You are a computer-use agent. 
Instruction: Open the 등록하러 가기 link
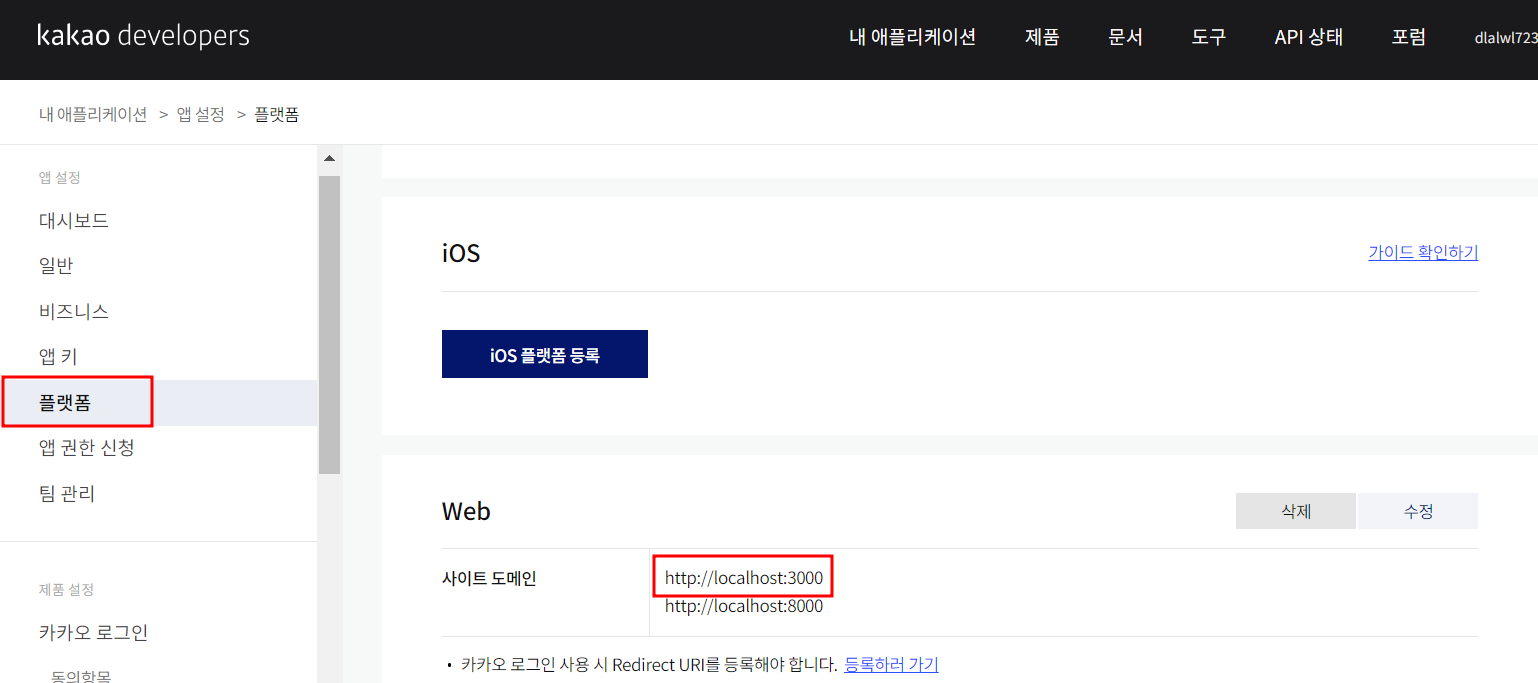(x=891, y=664)
